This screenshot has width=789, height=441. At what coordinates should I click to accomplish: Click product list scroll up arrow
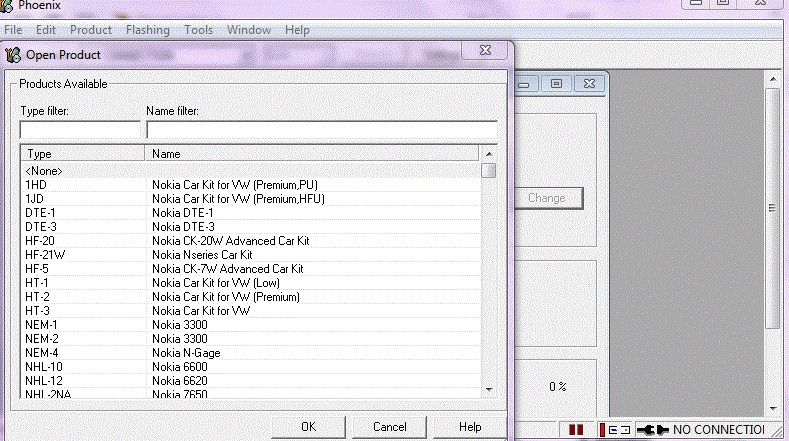click(x=489, y=154)
